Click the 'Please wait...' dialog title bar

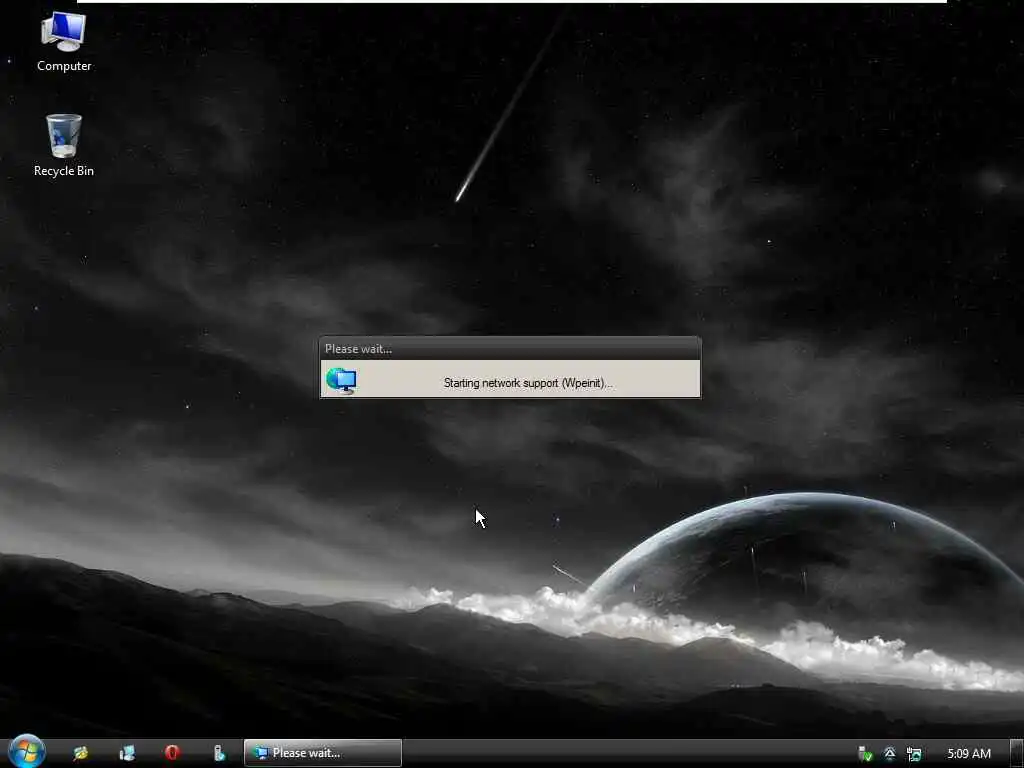click(510, 349)
